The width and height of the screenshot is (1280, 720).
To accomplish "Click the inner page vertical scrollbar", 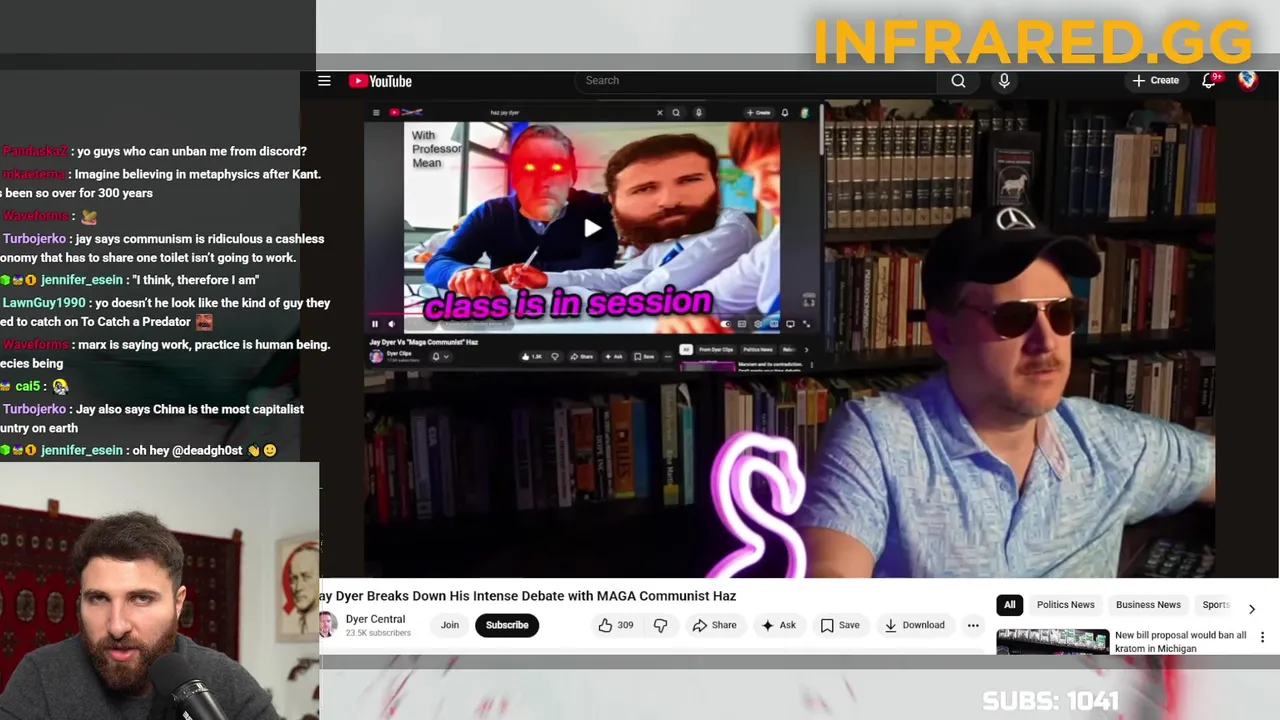I will [x=821, y=130].
